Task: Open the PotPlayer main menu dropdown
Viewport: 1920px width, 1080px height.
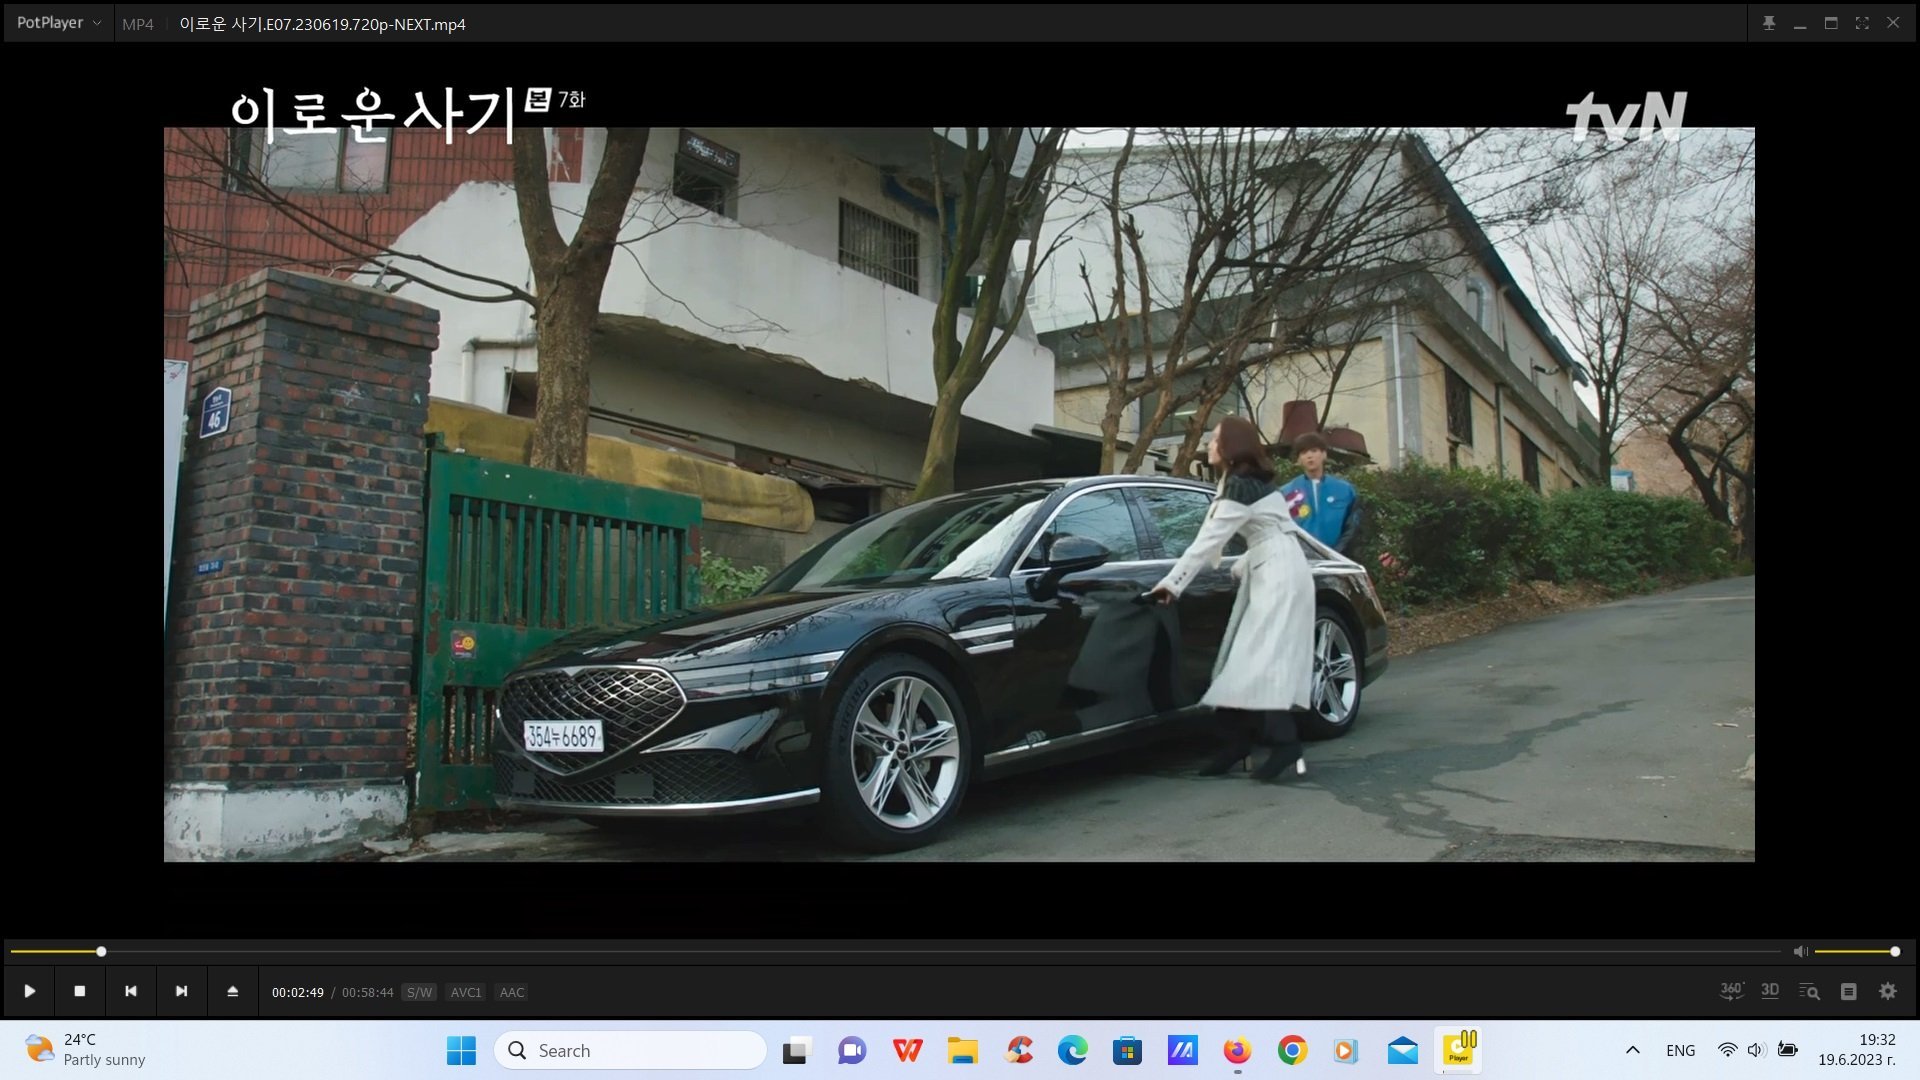Action: click(58, 23)
